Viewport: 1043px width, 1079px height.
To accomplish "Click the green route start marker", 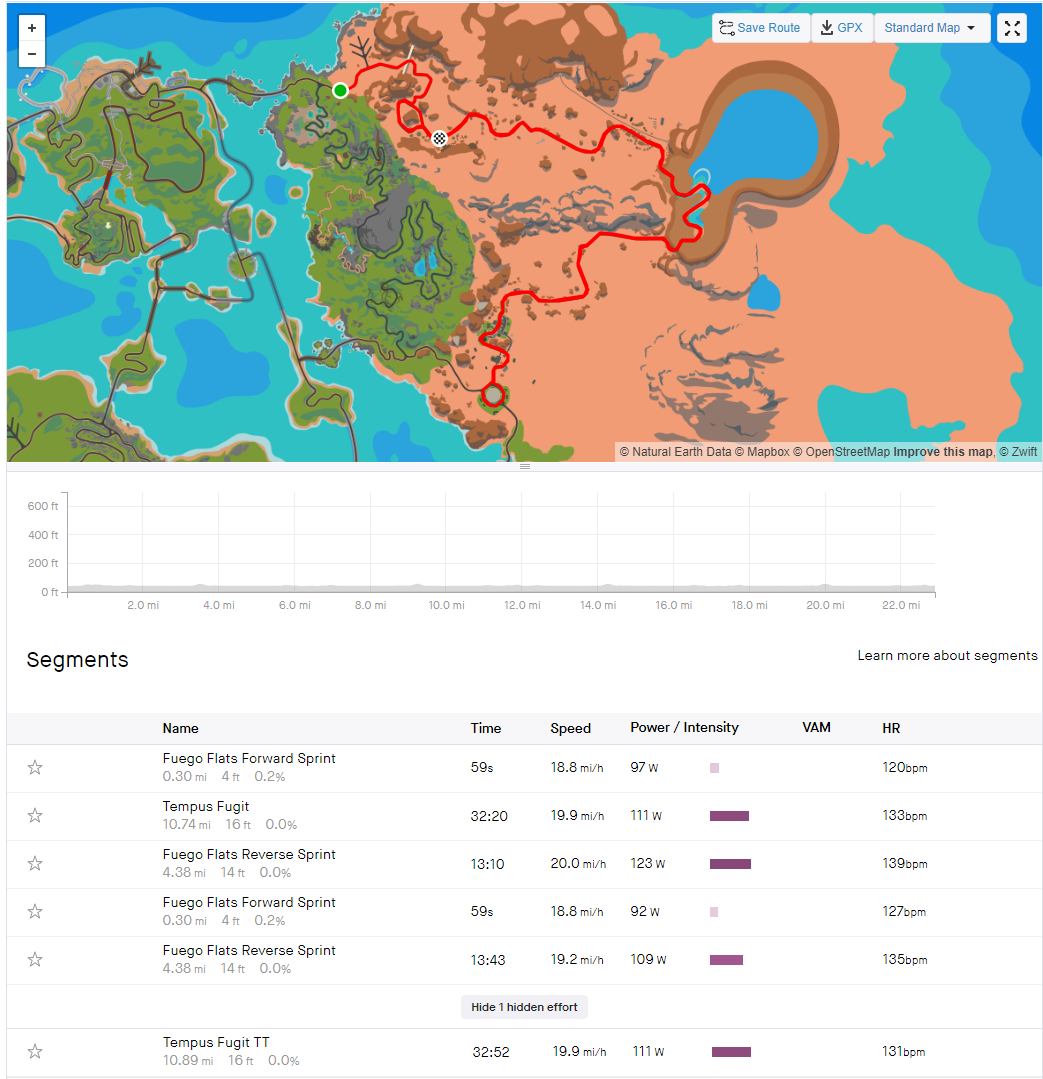I will (x=340, y=90).
